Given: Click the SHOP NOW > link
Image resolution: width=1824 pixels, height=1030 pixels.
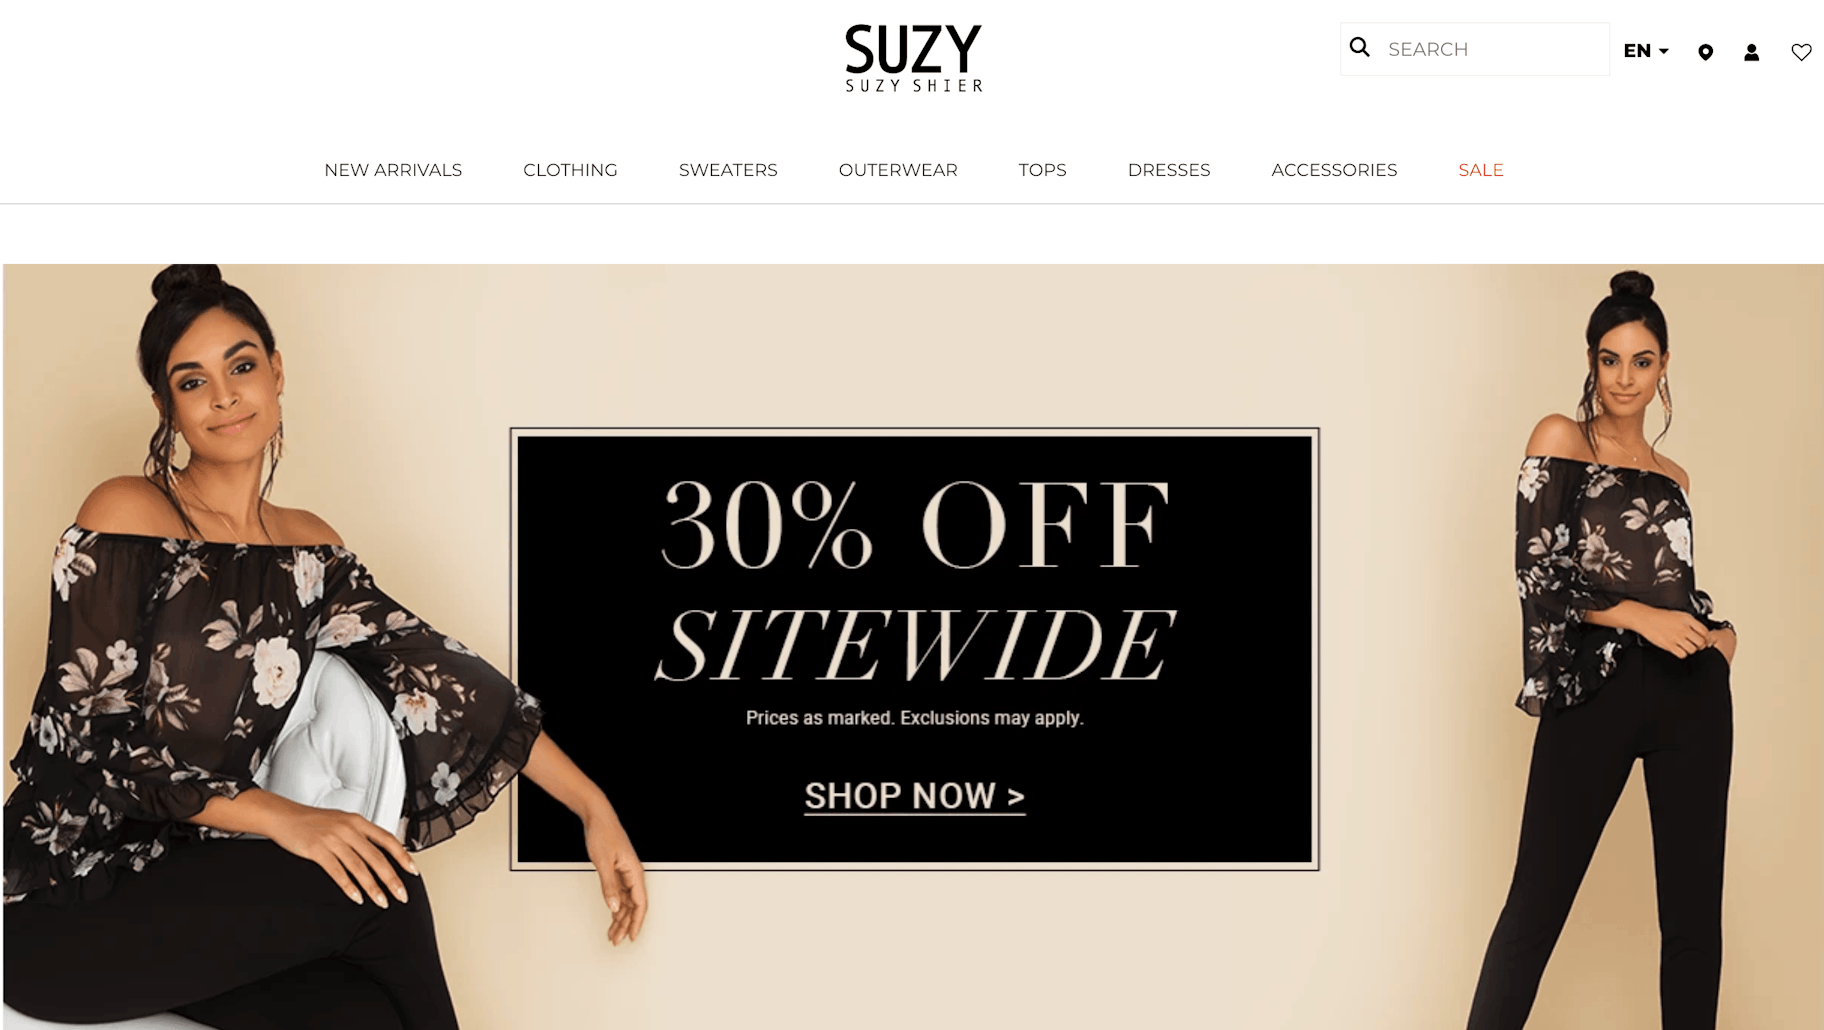Looking at the screenshot, I should pos(914,796).
